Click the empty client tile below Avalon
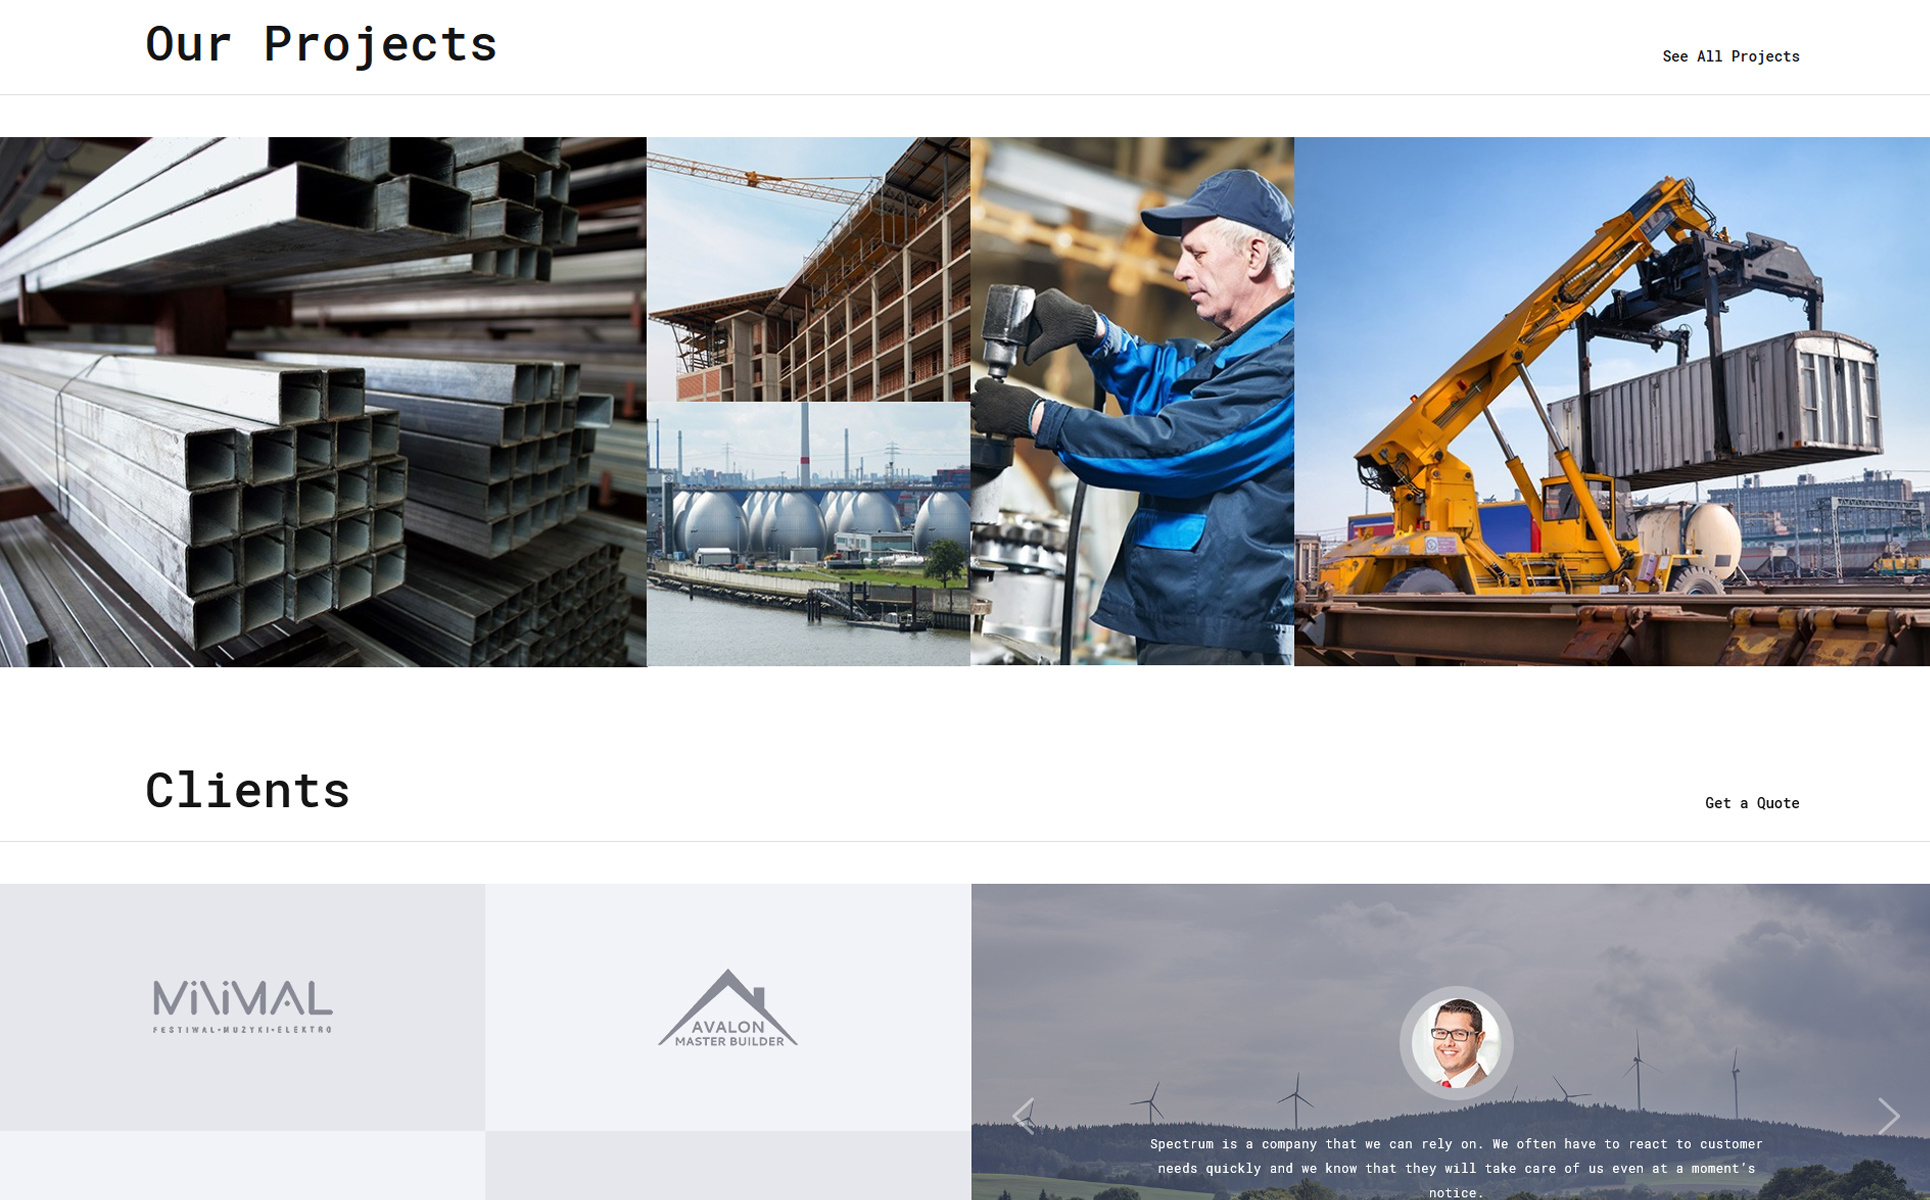 (x=728, y=1166)
